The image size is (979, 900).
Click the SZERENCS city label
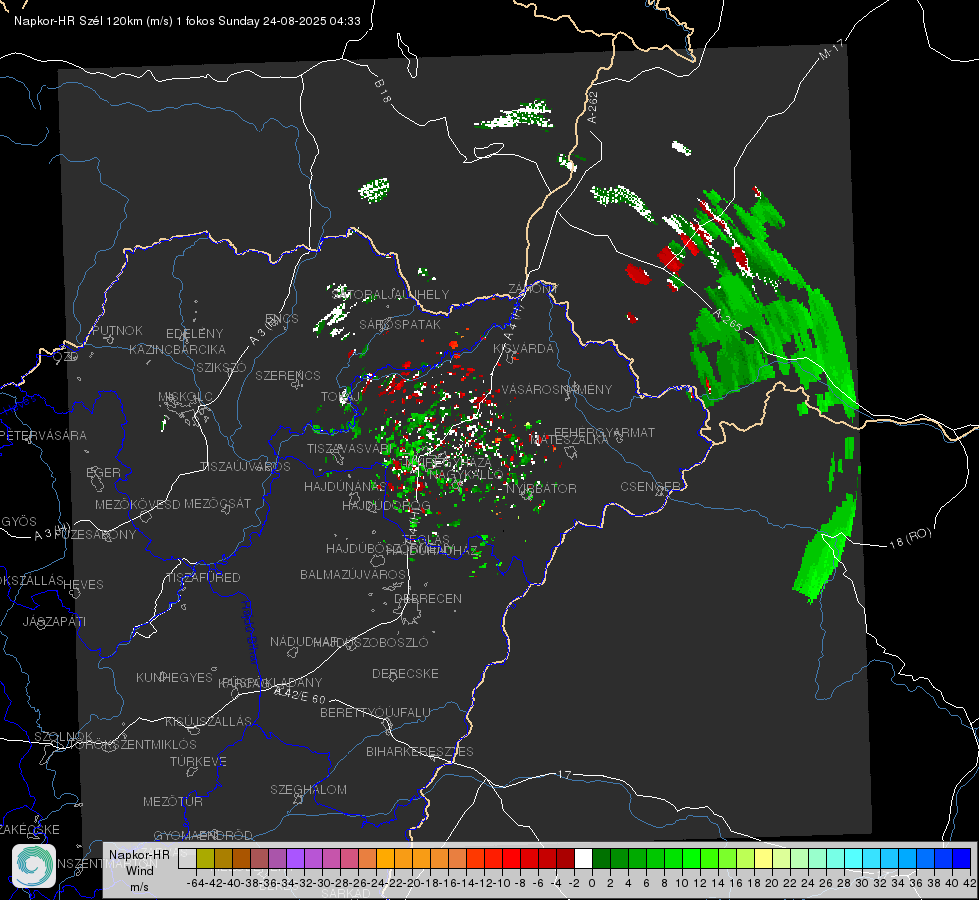click(x=288, y=375)
